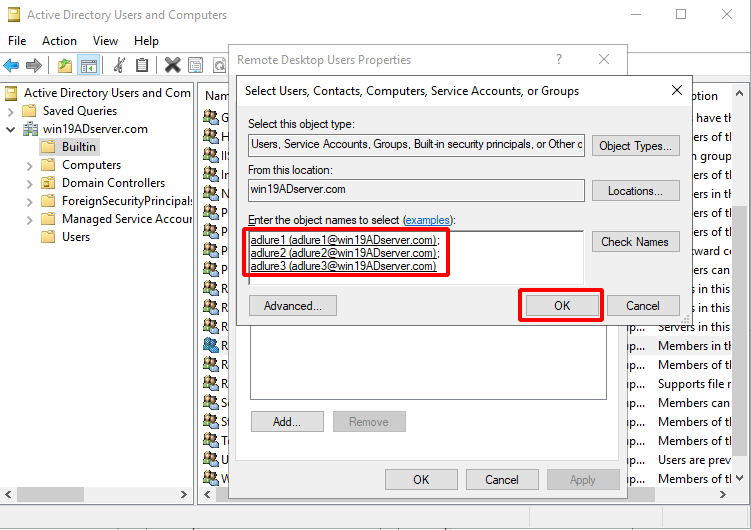
Task: Click the Users folder icon in tree
Action: coord(48,237)
